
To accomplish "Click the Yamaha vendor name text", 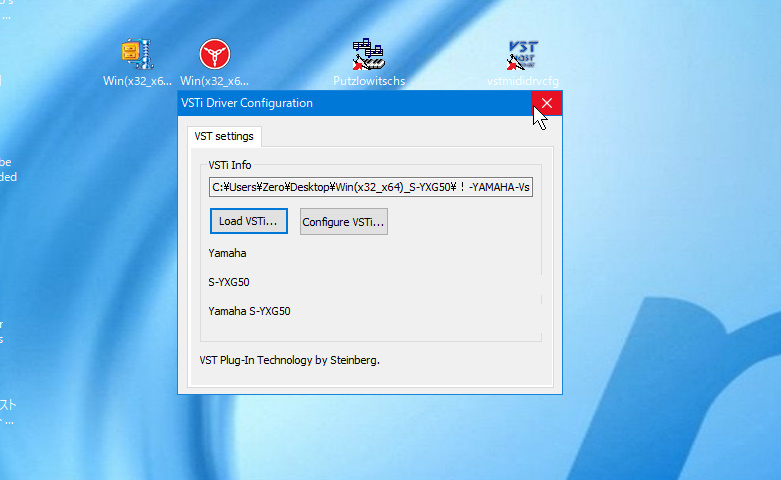I will pyautogui.click(x=227, y=253).
